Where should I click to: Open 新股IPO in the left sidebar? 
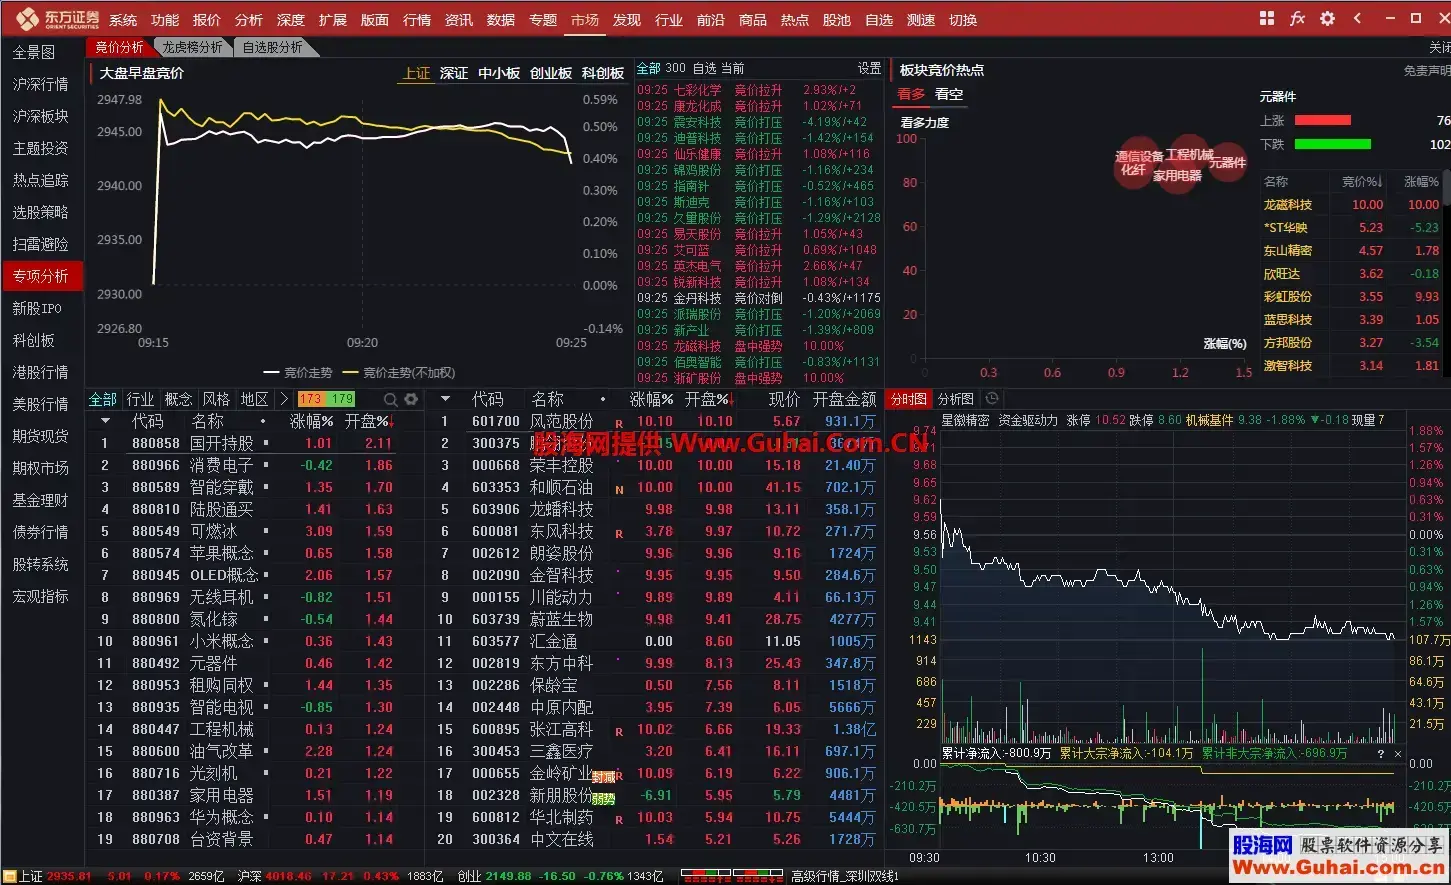pyautogui.click(x=37, y=308)
